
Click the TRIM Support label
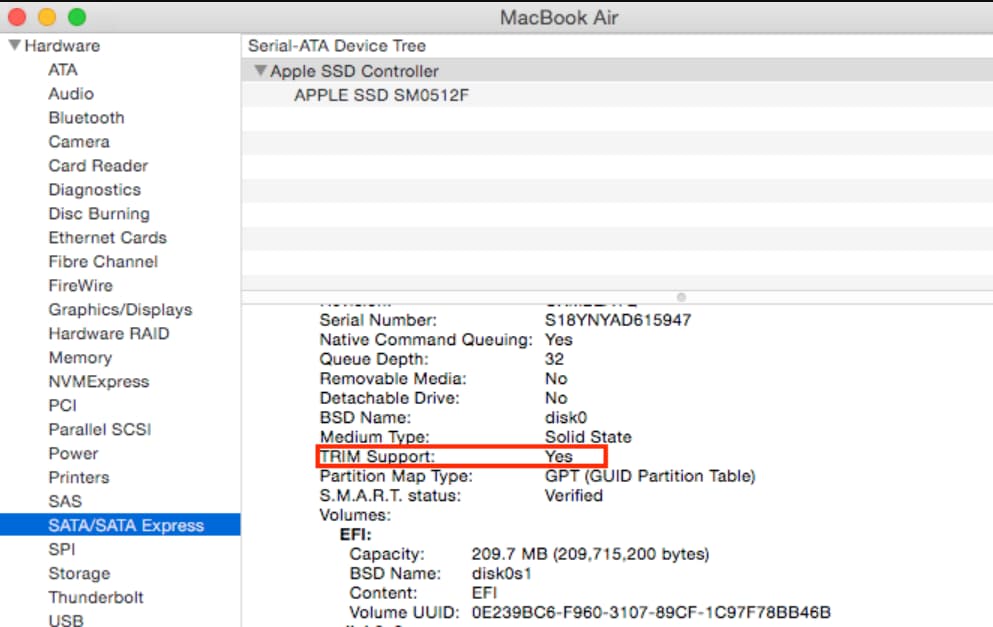pos(377,457)
